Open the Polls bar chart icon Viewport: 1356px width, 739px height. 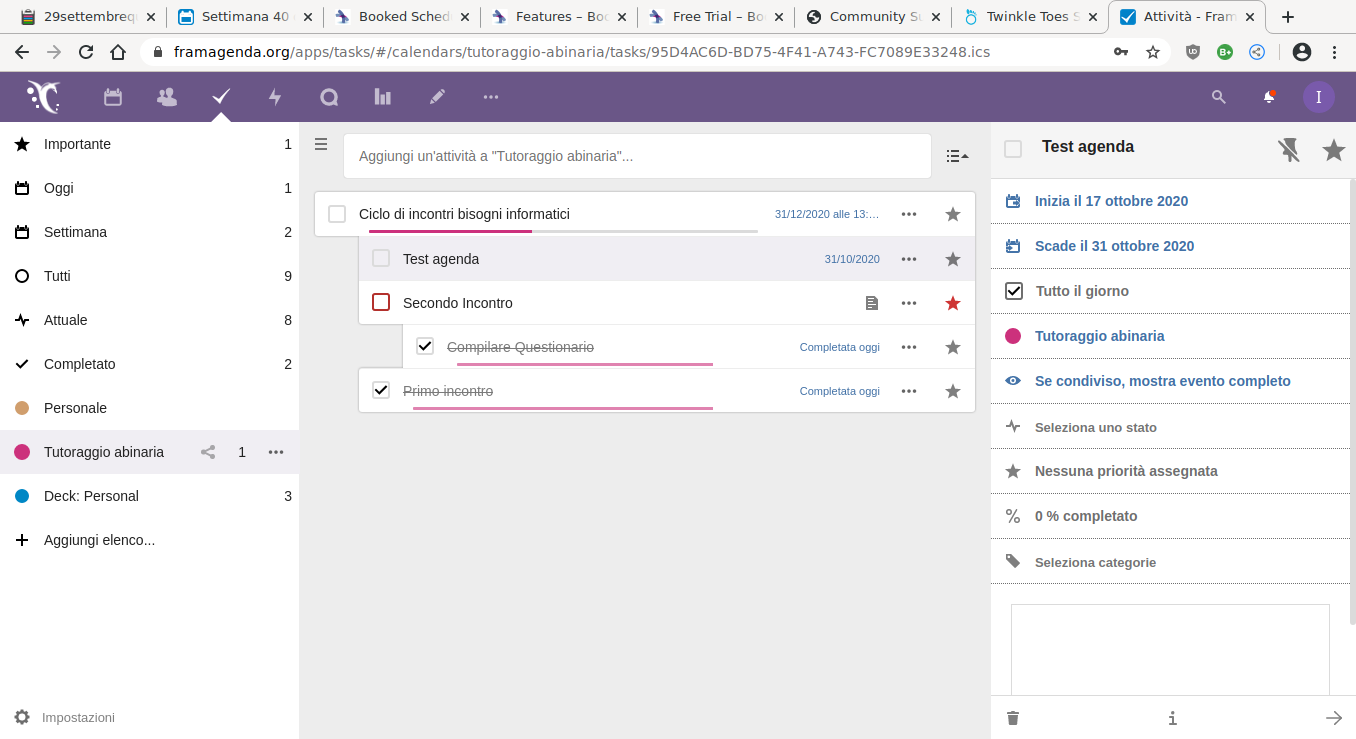(383, 97)
